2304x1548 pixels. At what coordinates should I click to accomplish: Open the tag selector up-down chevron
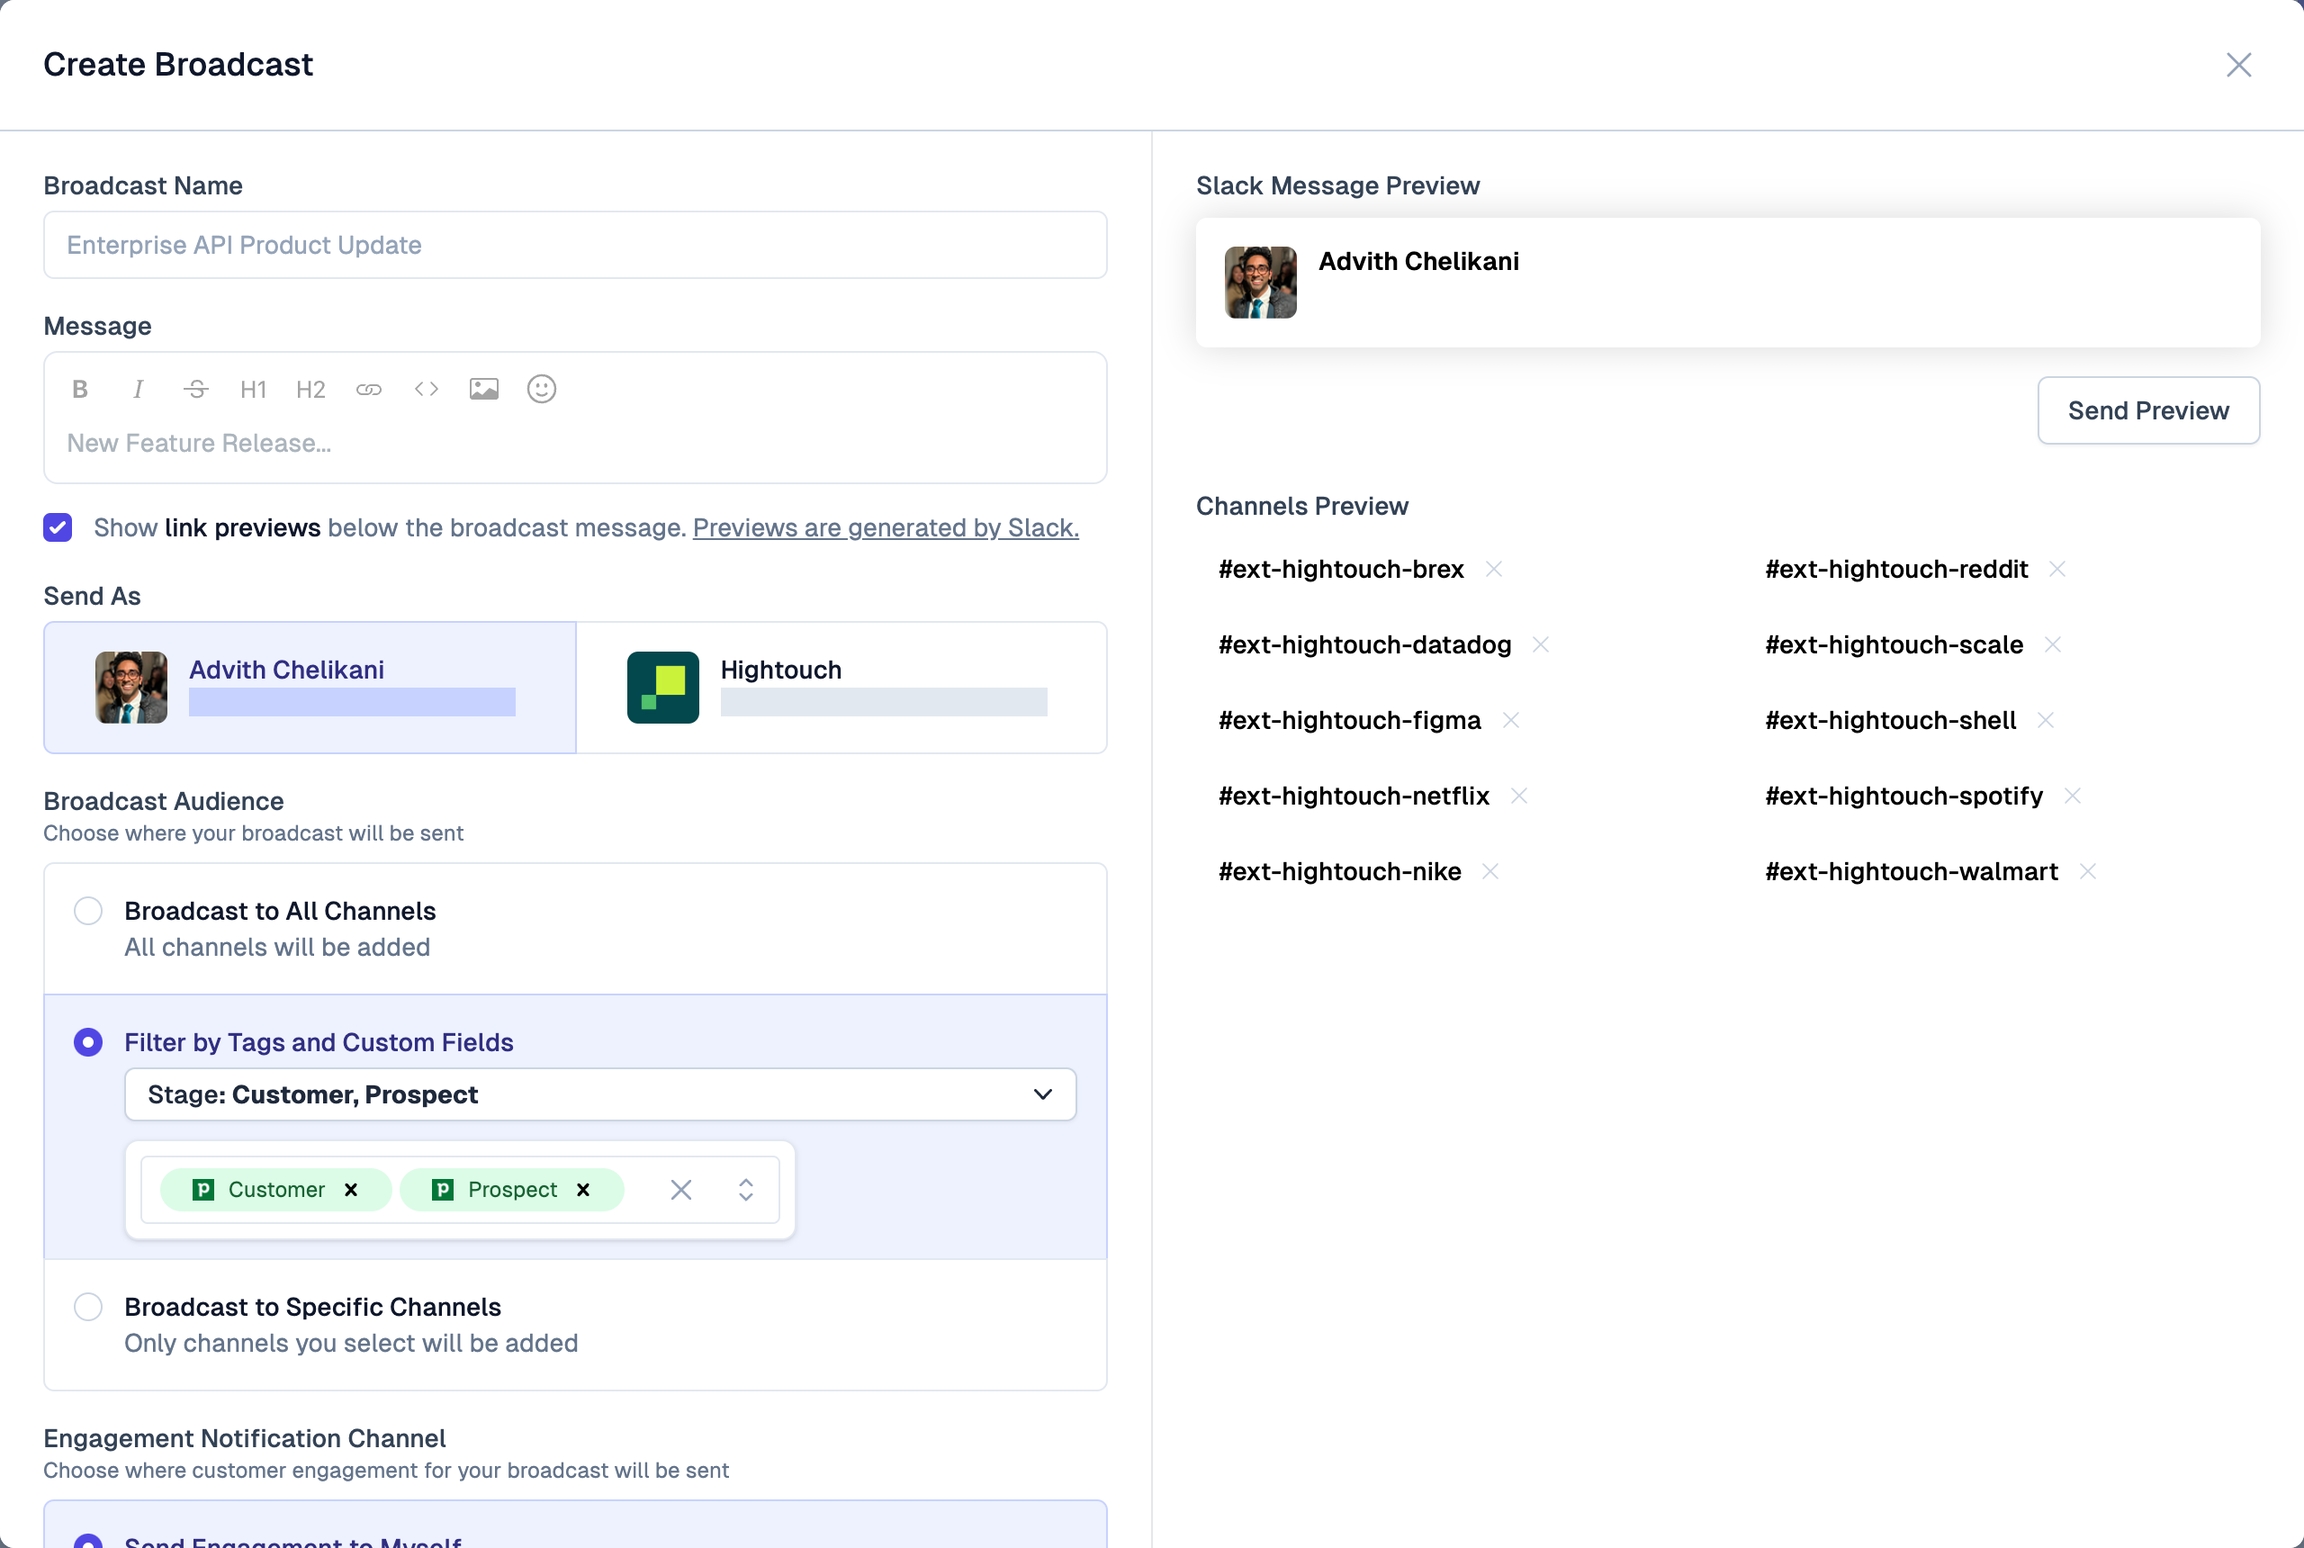[746, 1189]
